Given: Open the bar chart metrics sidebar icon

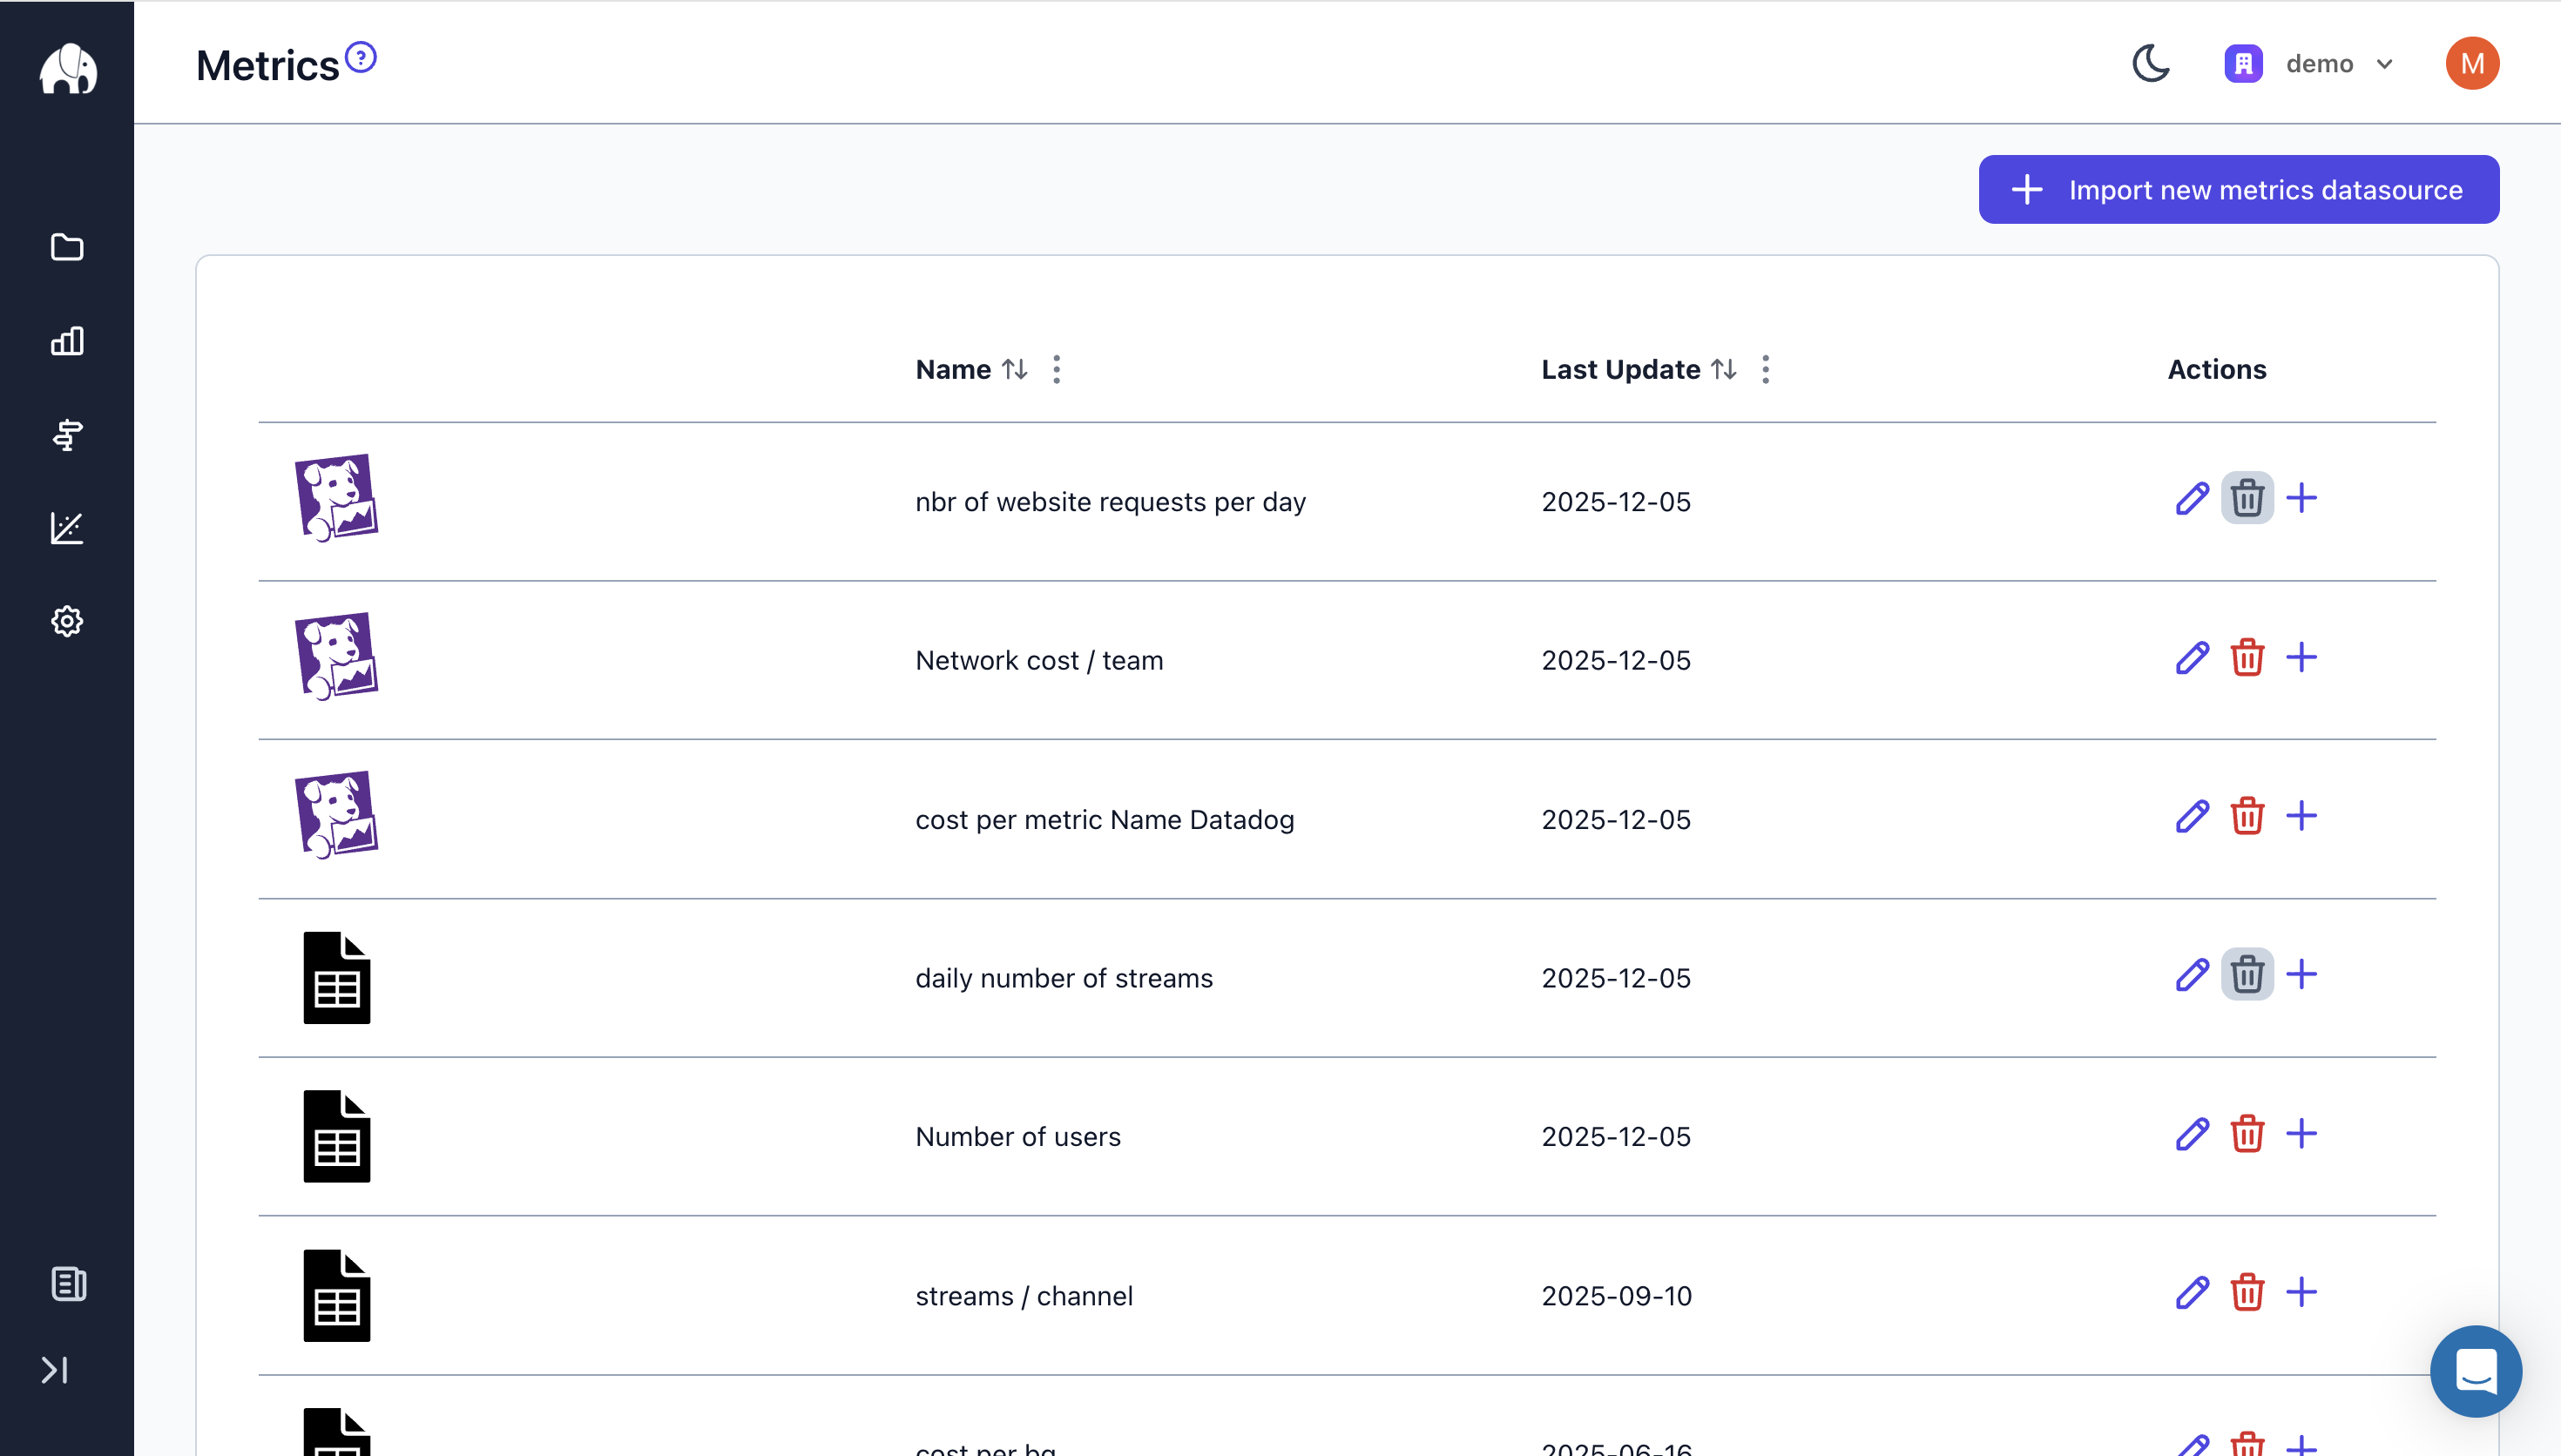Looking at the screenshot, I should pyautogui.click(x=67, y=341).
